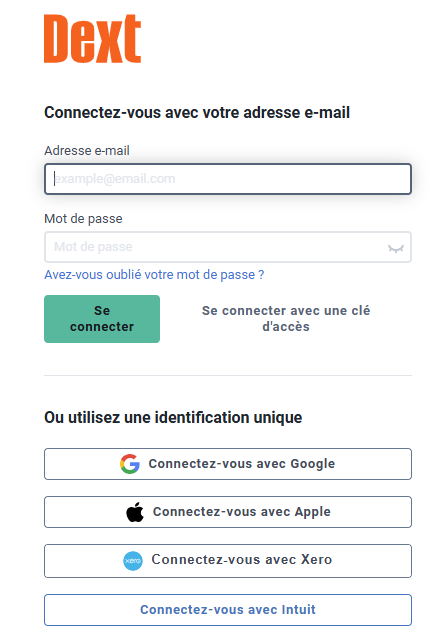Click the blue Xero logo icon
Image resolution: width=429 pixels, height=637 pixels.
(x=133, y=561)
